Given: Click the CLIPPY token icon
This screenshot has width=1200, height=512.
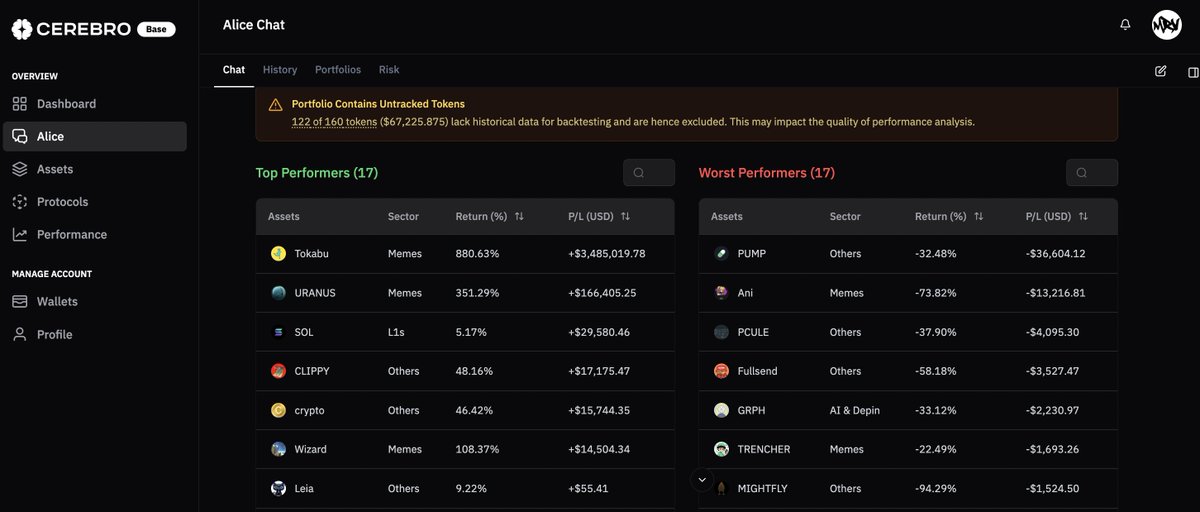Looking at the screenshot, I should pyautogui.click(x=279, y=371).
